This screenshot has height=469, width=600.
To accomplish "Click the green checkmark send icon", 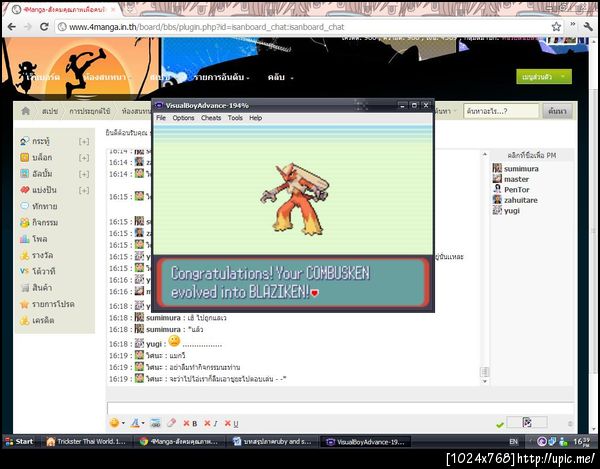I will 499,425.
